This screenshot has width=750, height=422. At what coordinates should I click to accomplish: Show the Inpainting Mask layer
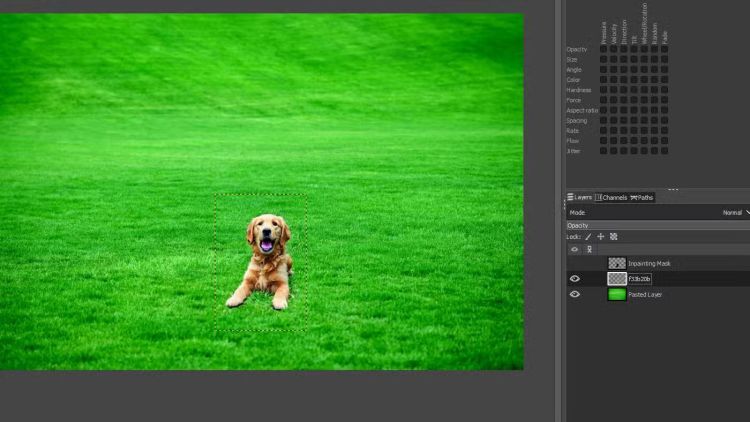pyautogui.click(x=574, y=263)
